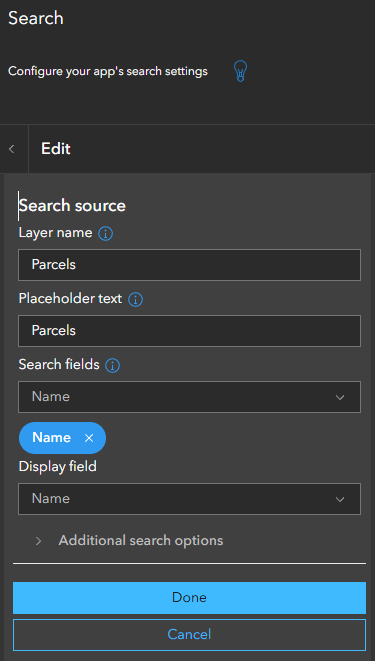Click the Placeholder text input field
Viewport: 375px width, 661px height.
point(189,330)
